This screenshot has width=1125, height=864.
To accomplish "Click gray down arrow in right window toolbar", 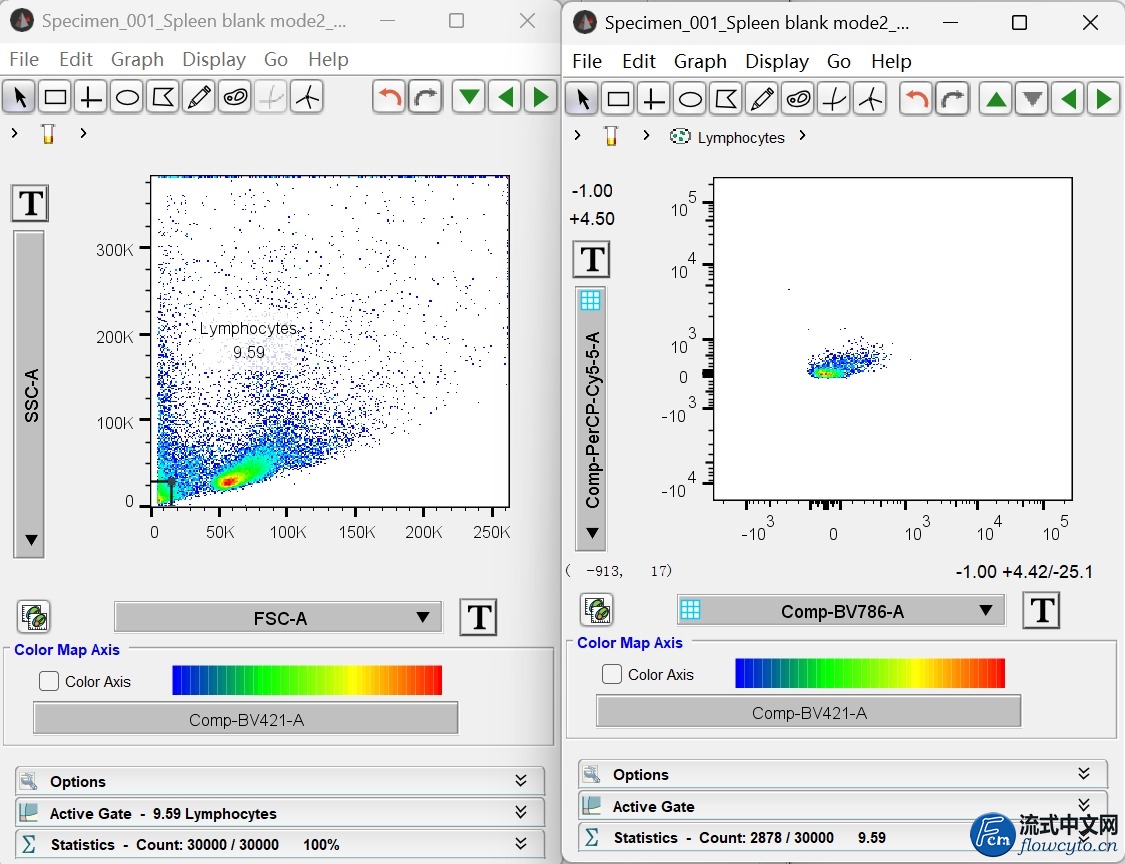I will [1032, 99].
